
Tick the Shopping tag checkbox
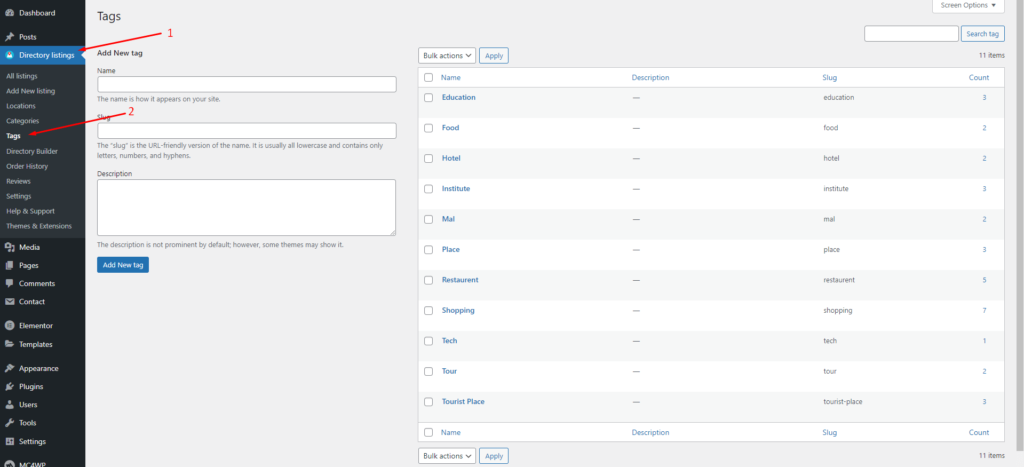coord(428,311)
